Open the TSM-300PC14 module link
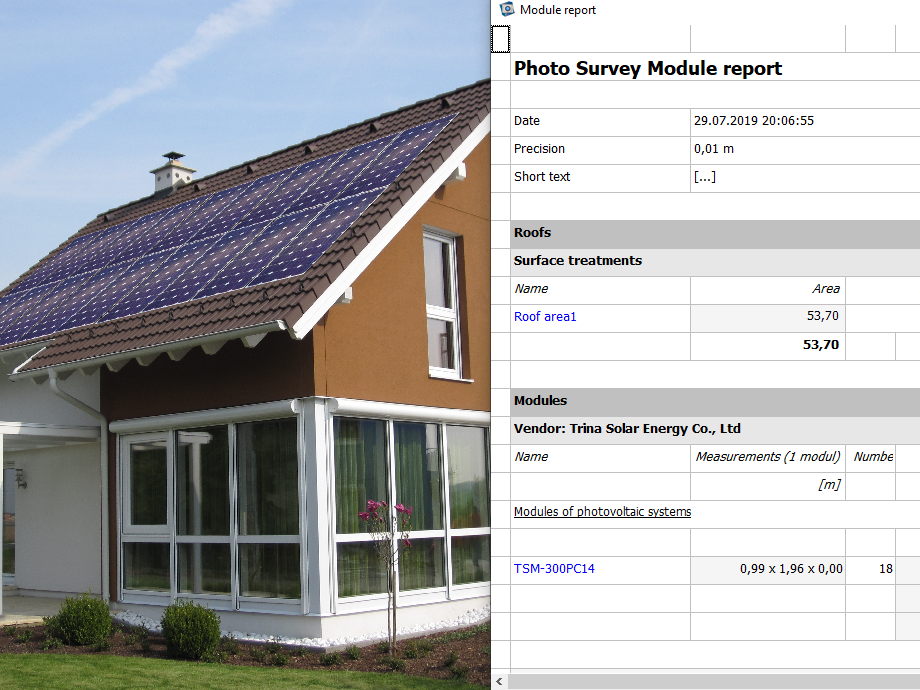Image resolution: width=920 pixels, height=690 pixels. coord(554,569)
